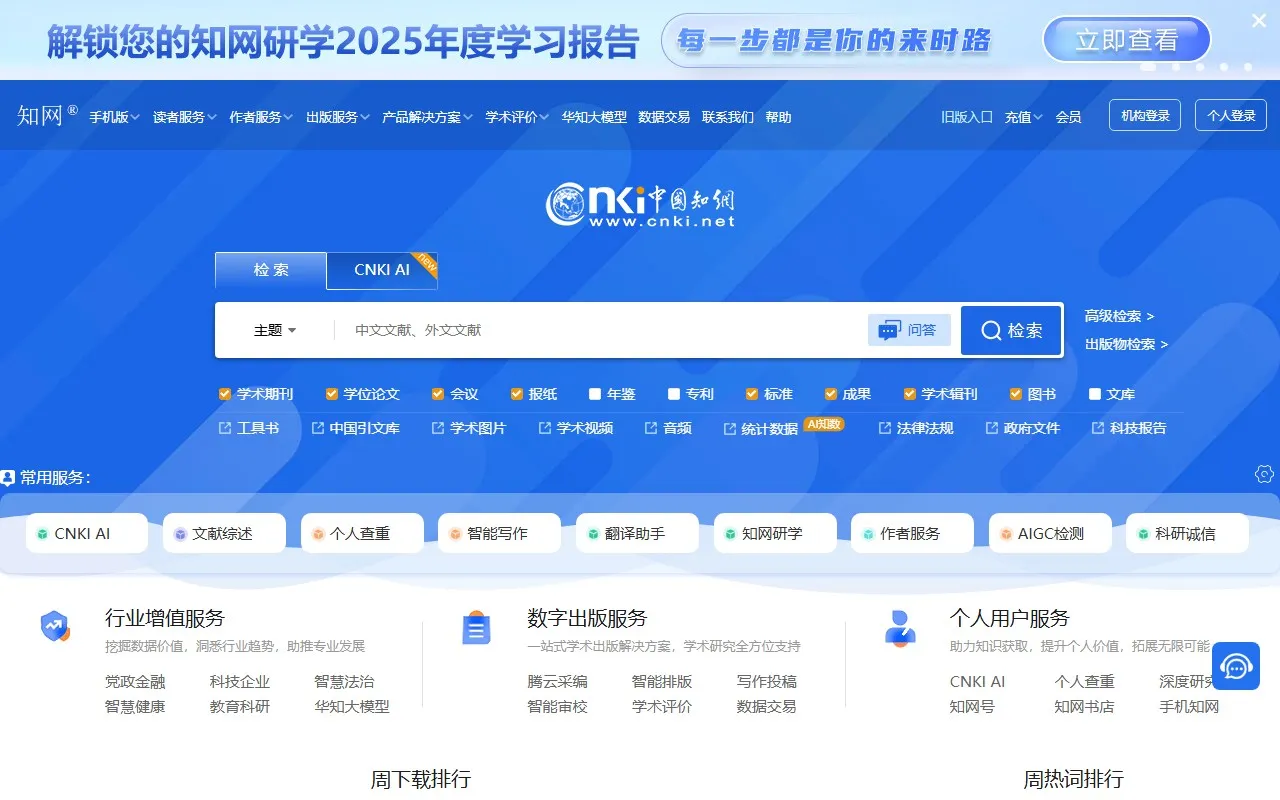Image resolution: width=1280 pixels, height=800 pixels.
Task: Switch to the CNKI AI tab
Action: click(380, 270)
